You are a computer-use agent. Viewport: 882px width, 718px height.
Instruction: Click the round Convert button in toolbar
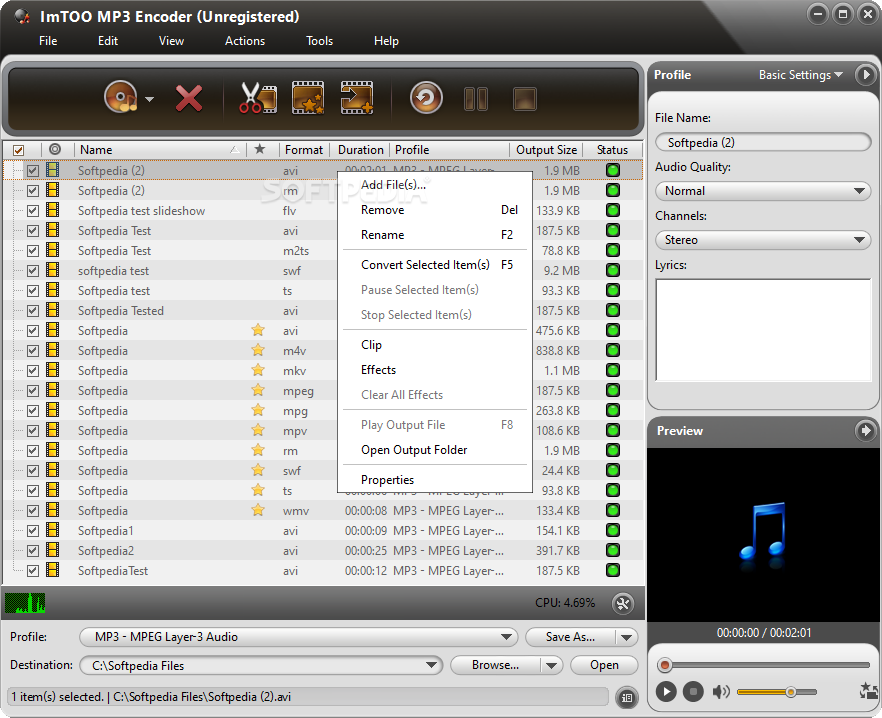coord(426,98)
